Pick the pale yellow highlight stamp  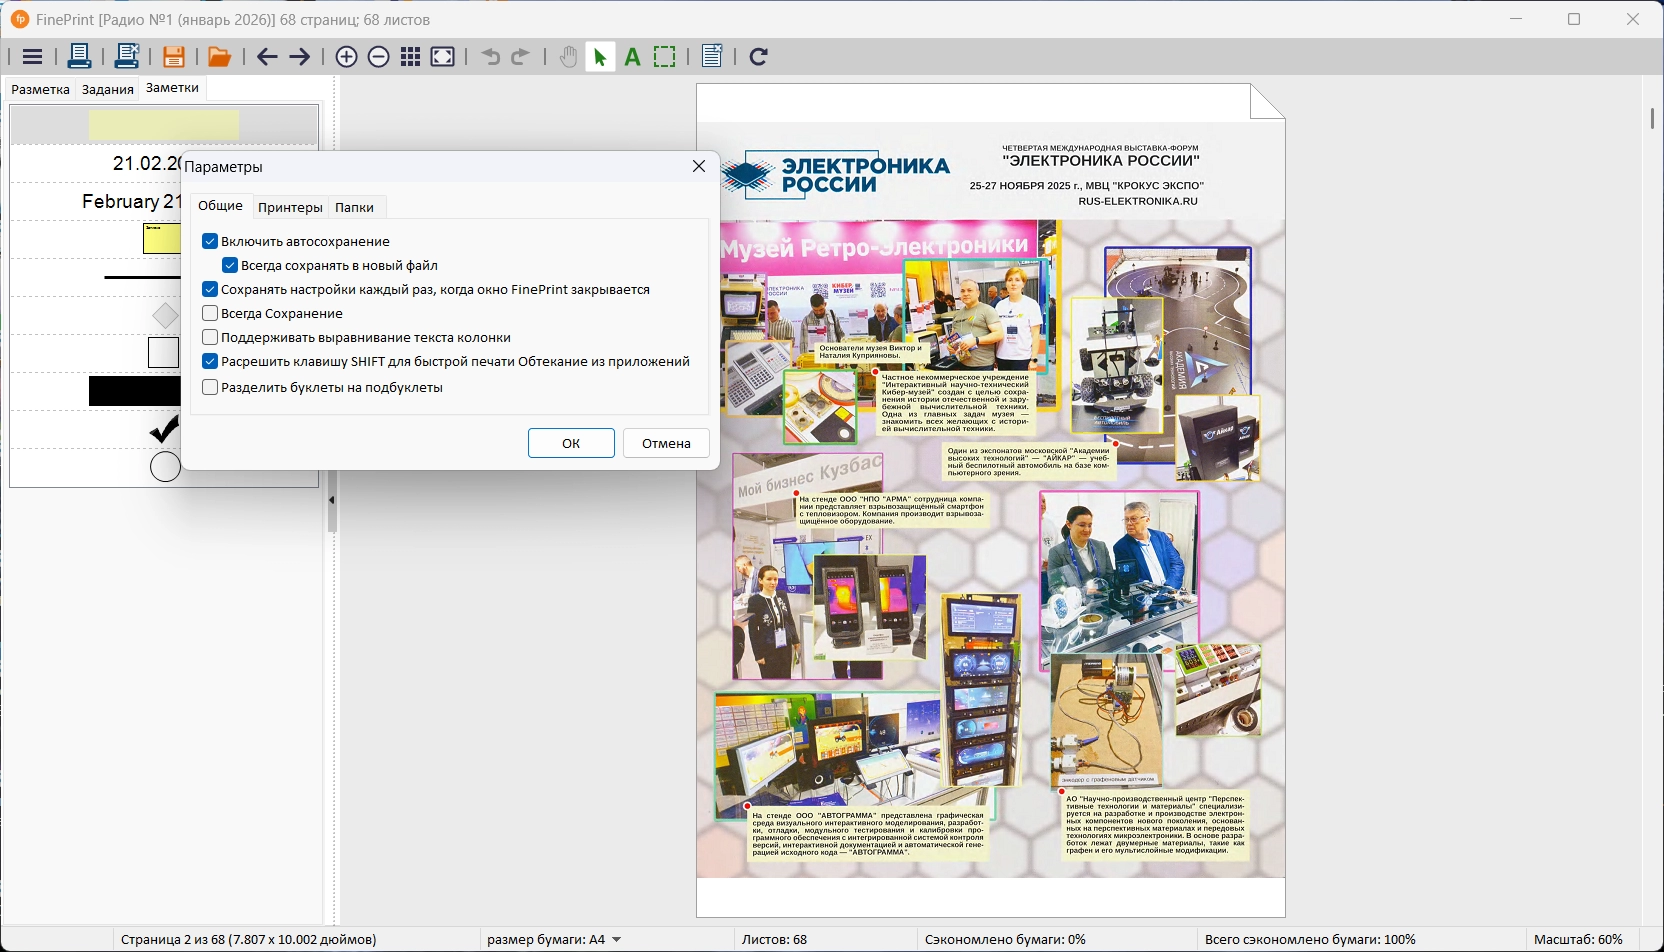click(164, 125)
